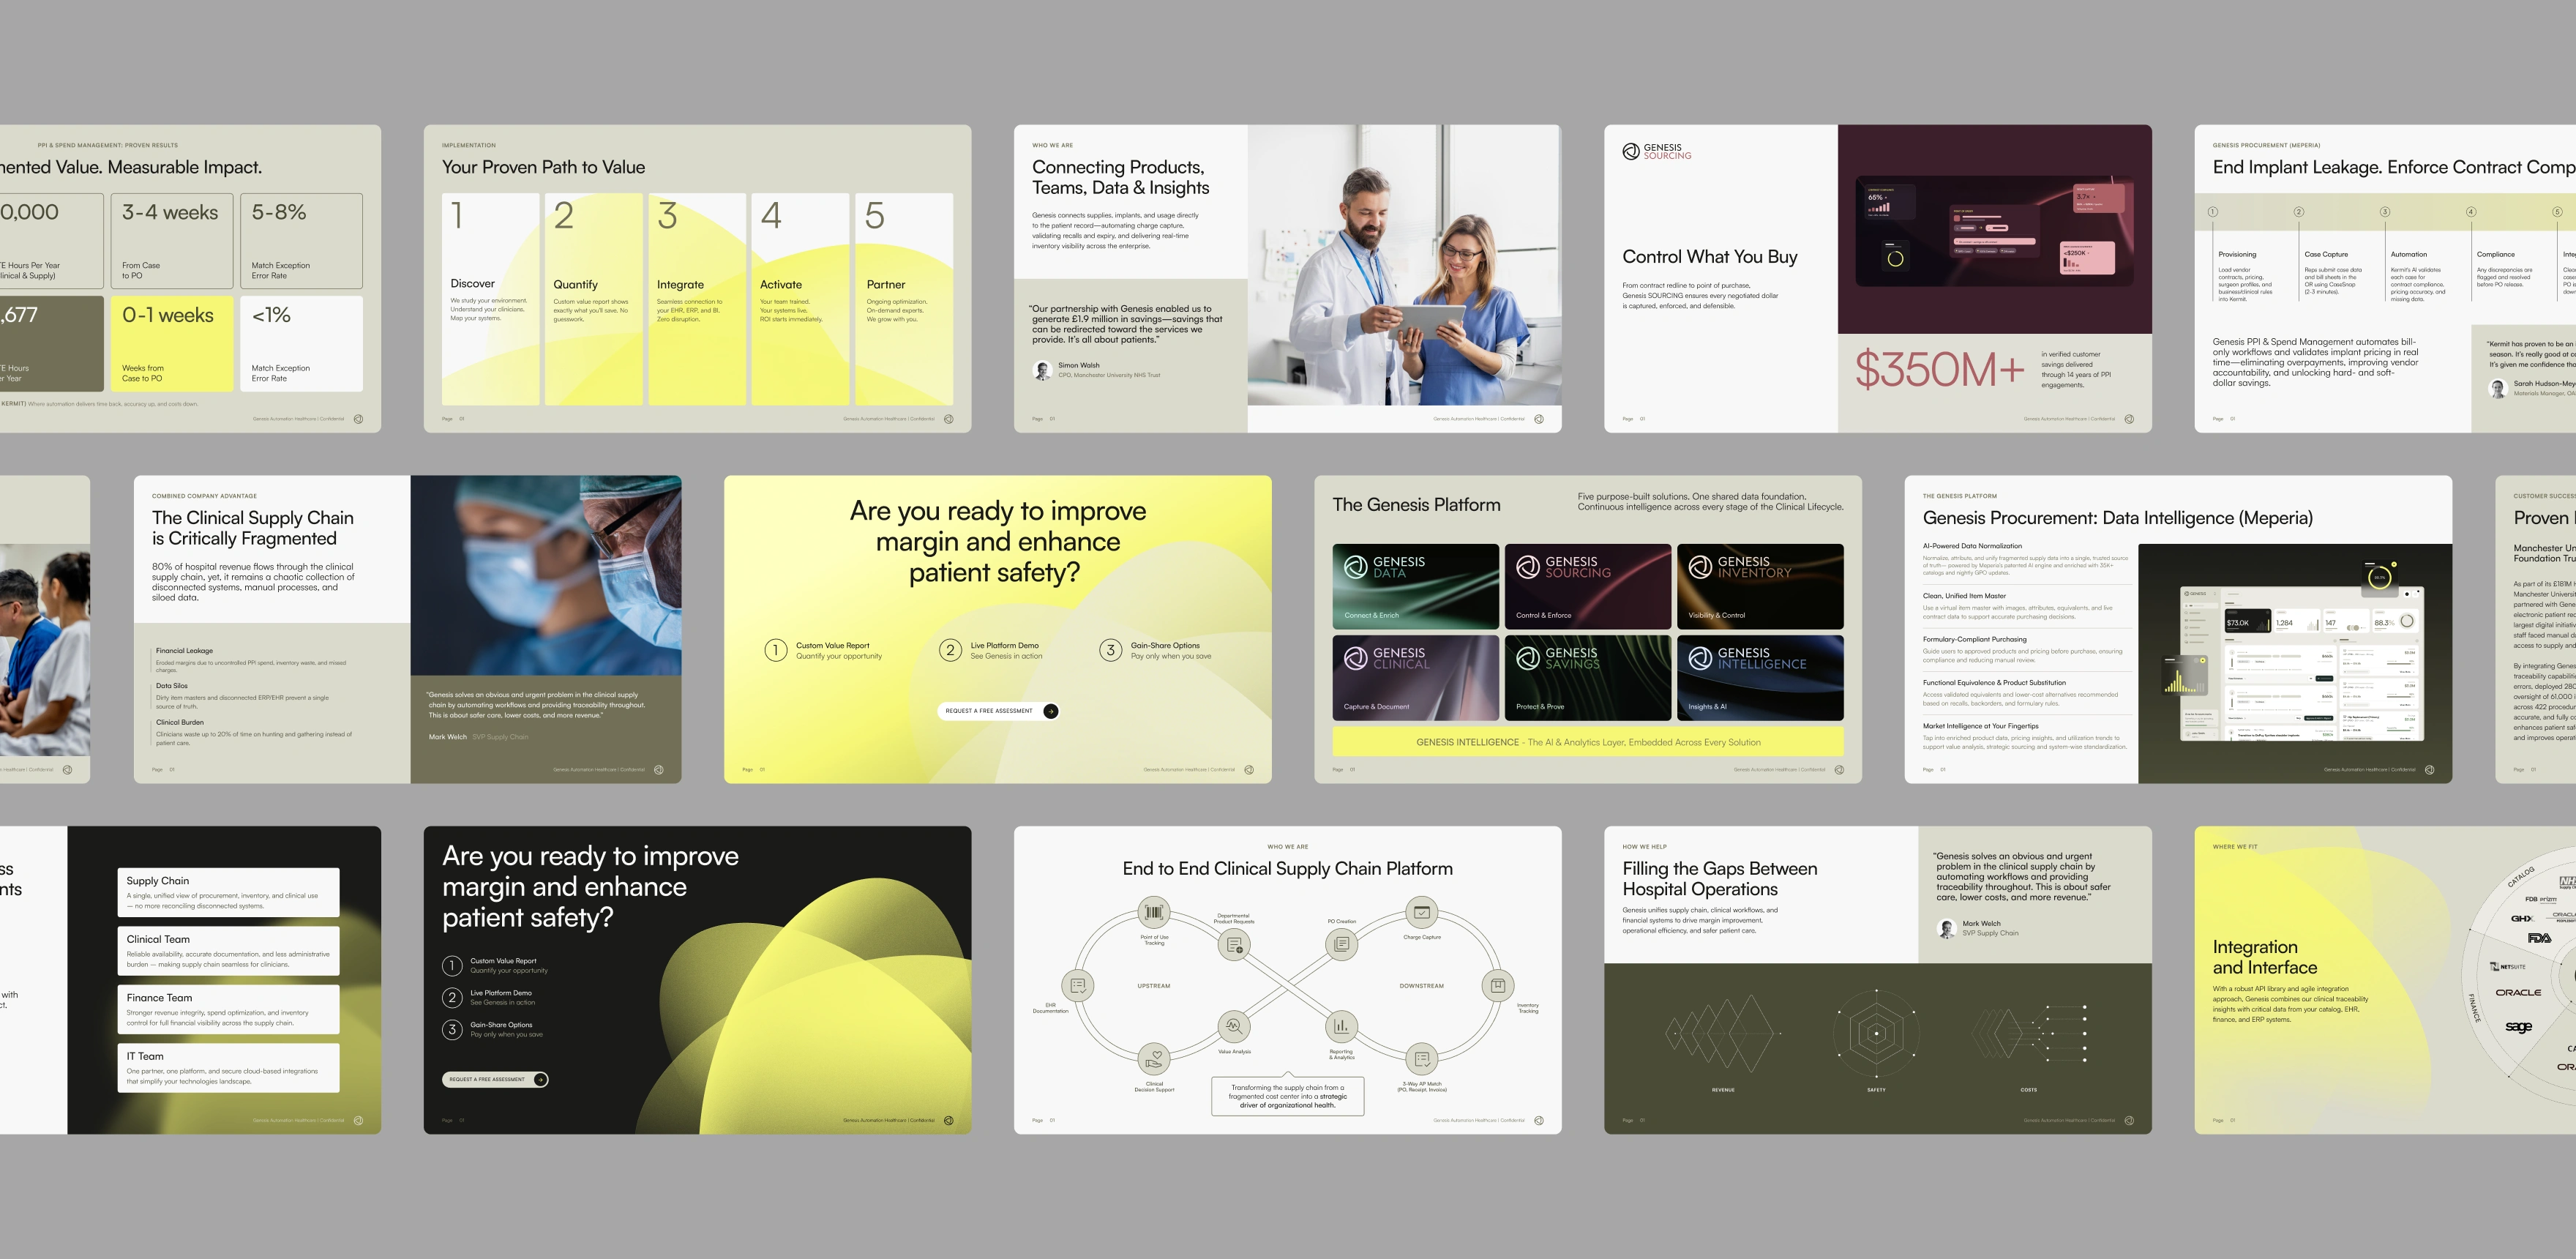
Task: Select the EHR Documentation icon
Action: 1078,985
